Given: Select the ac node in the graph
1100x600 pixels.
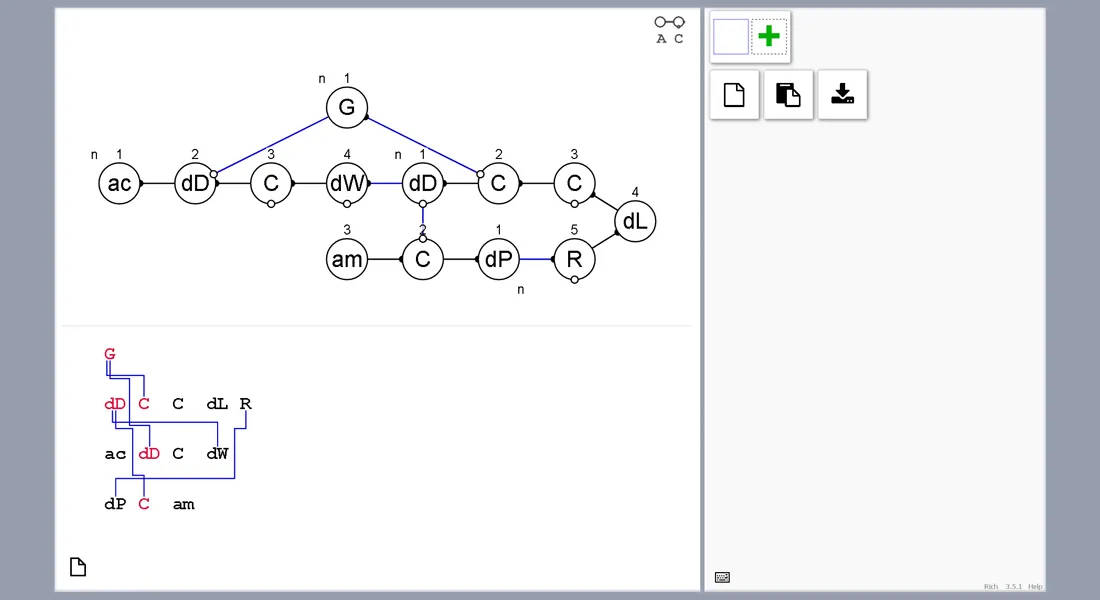Looking at the screenshot, I should point(119,184).
